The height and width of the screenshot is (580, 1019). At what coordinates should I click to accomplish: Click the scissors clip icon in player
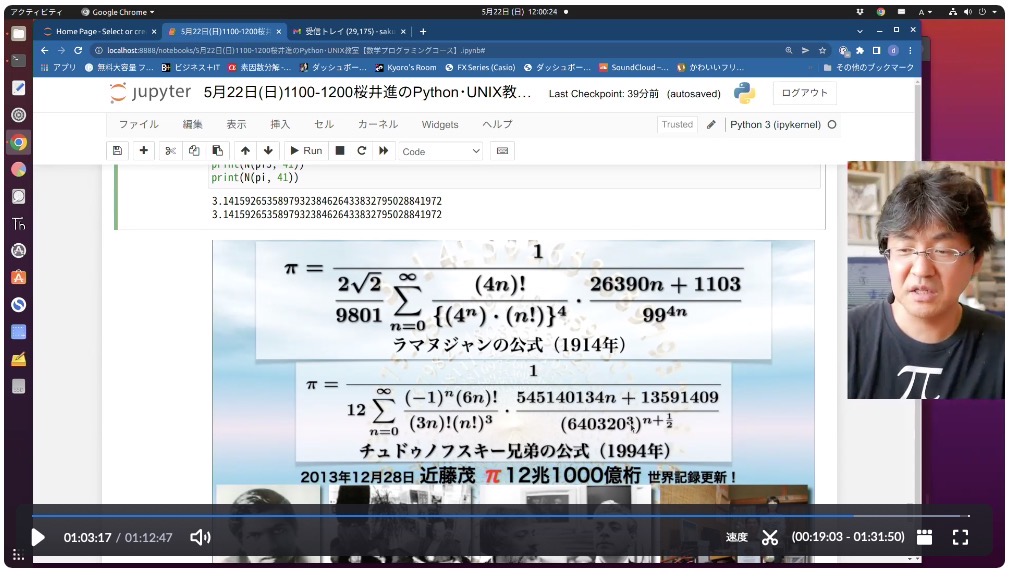click(770, 537)
